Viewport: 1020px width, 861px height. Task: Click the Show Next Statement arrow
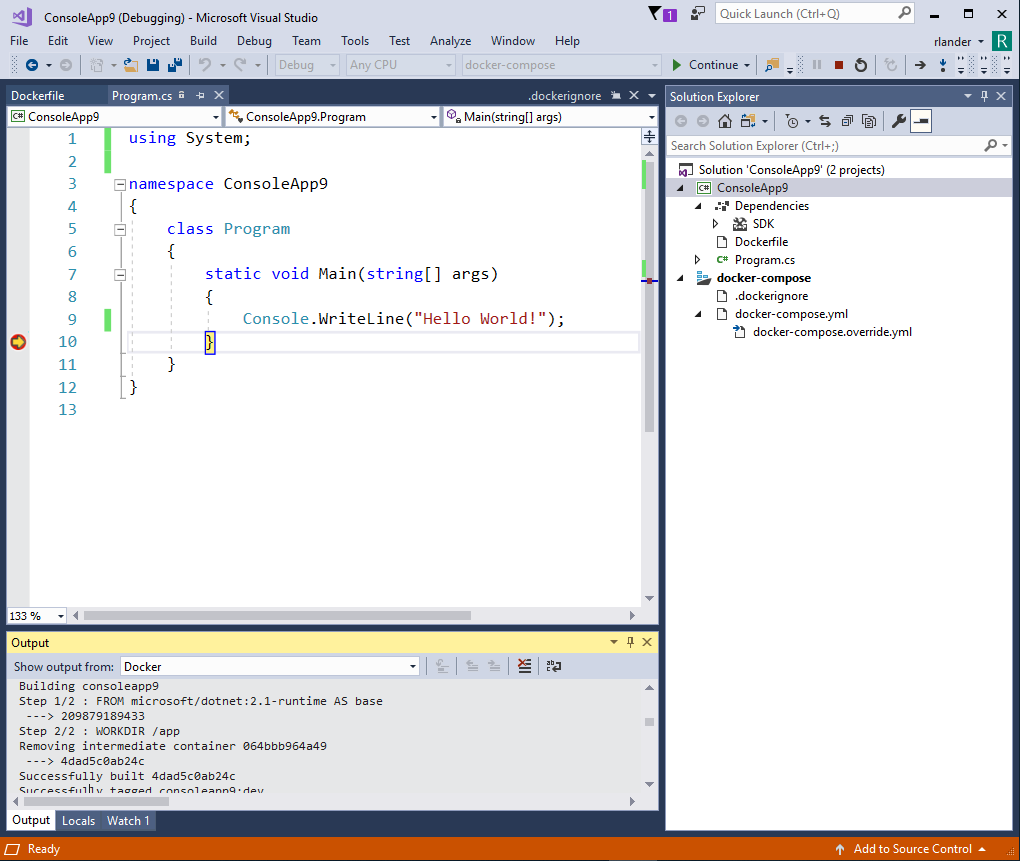point(920,65)
